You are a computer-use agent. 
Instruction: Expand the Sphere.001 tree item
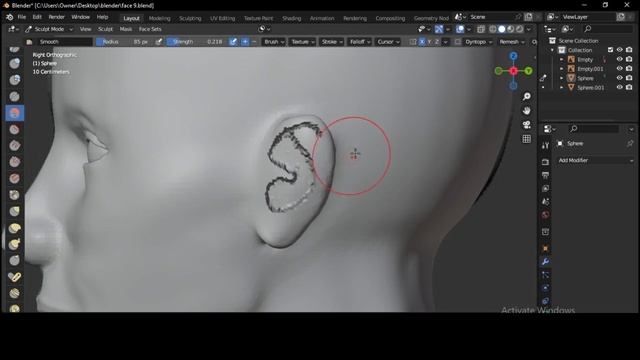pos(562,87)
